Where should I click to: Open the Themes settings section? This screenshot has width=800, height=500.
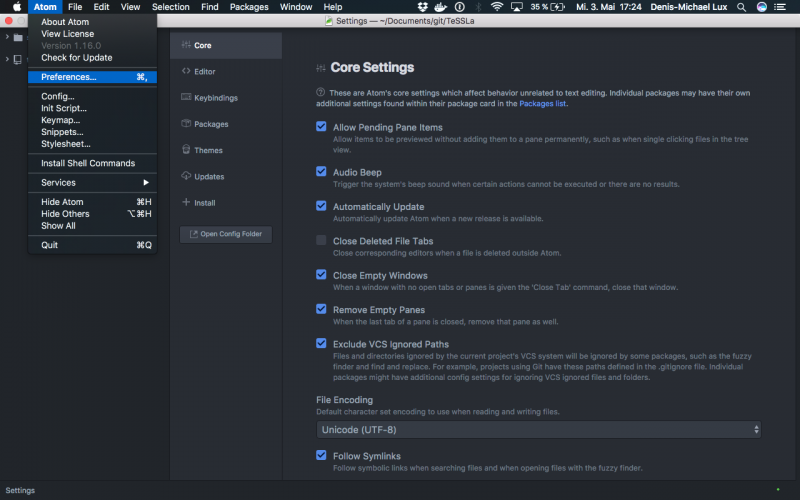pyautogui.click(x=226, y=150)
